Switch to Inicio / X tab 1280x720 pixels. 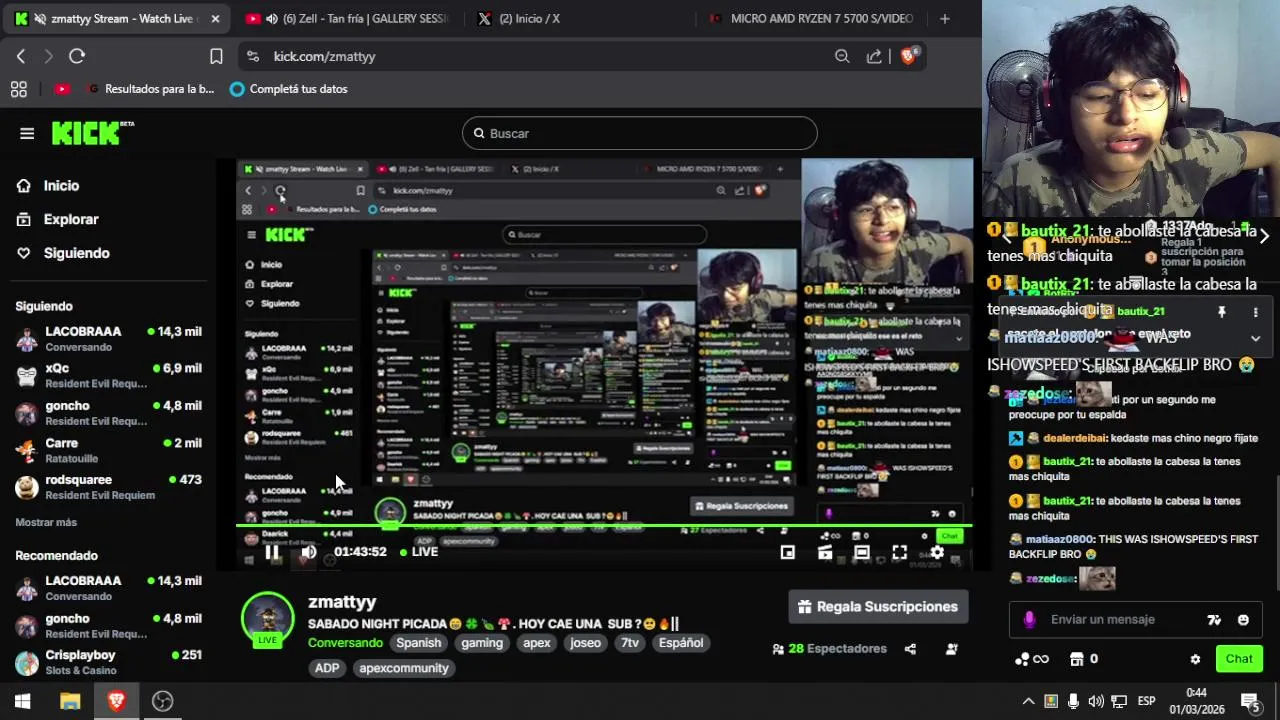click(580, 19)
